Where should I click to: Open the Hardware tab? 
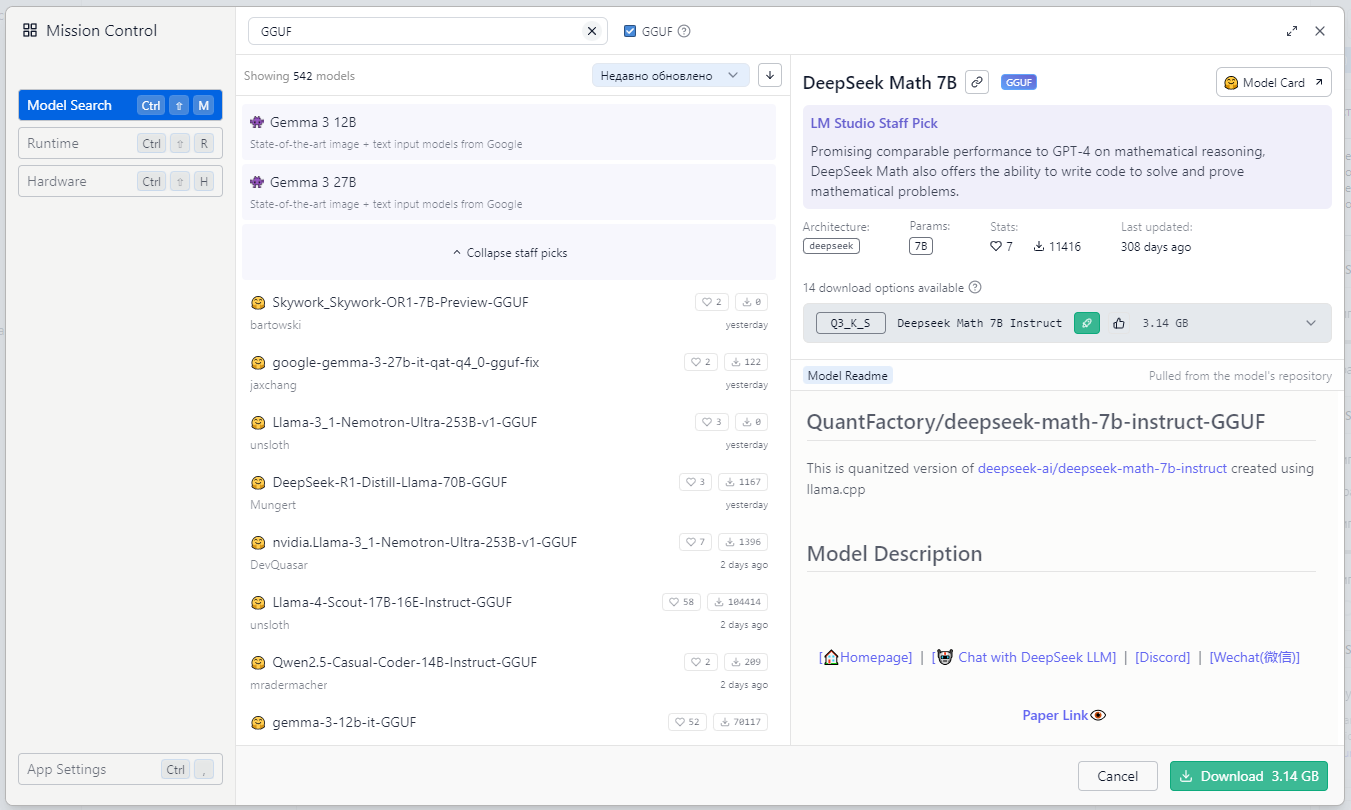click(x=120, y=181)
